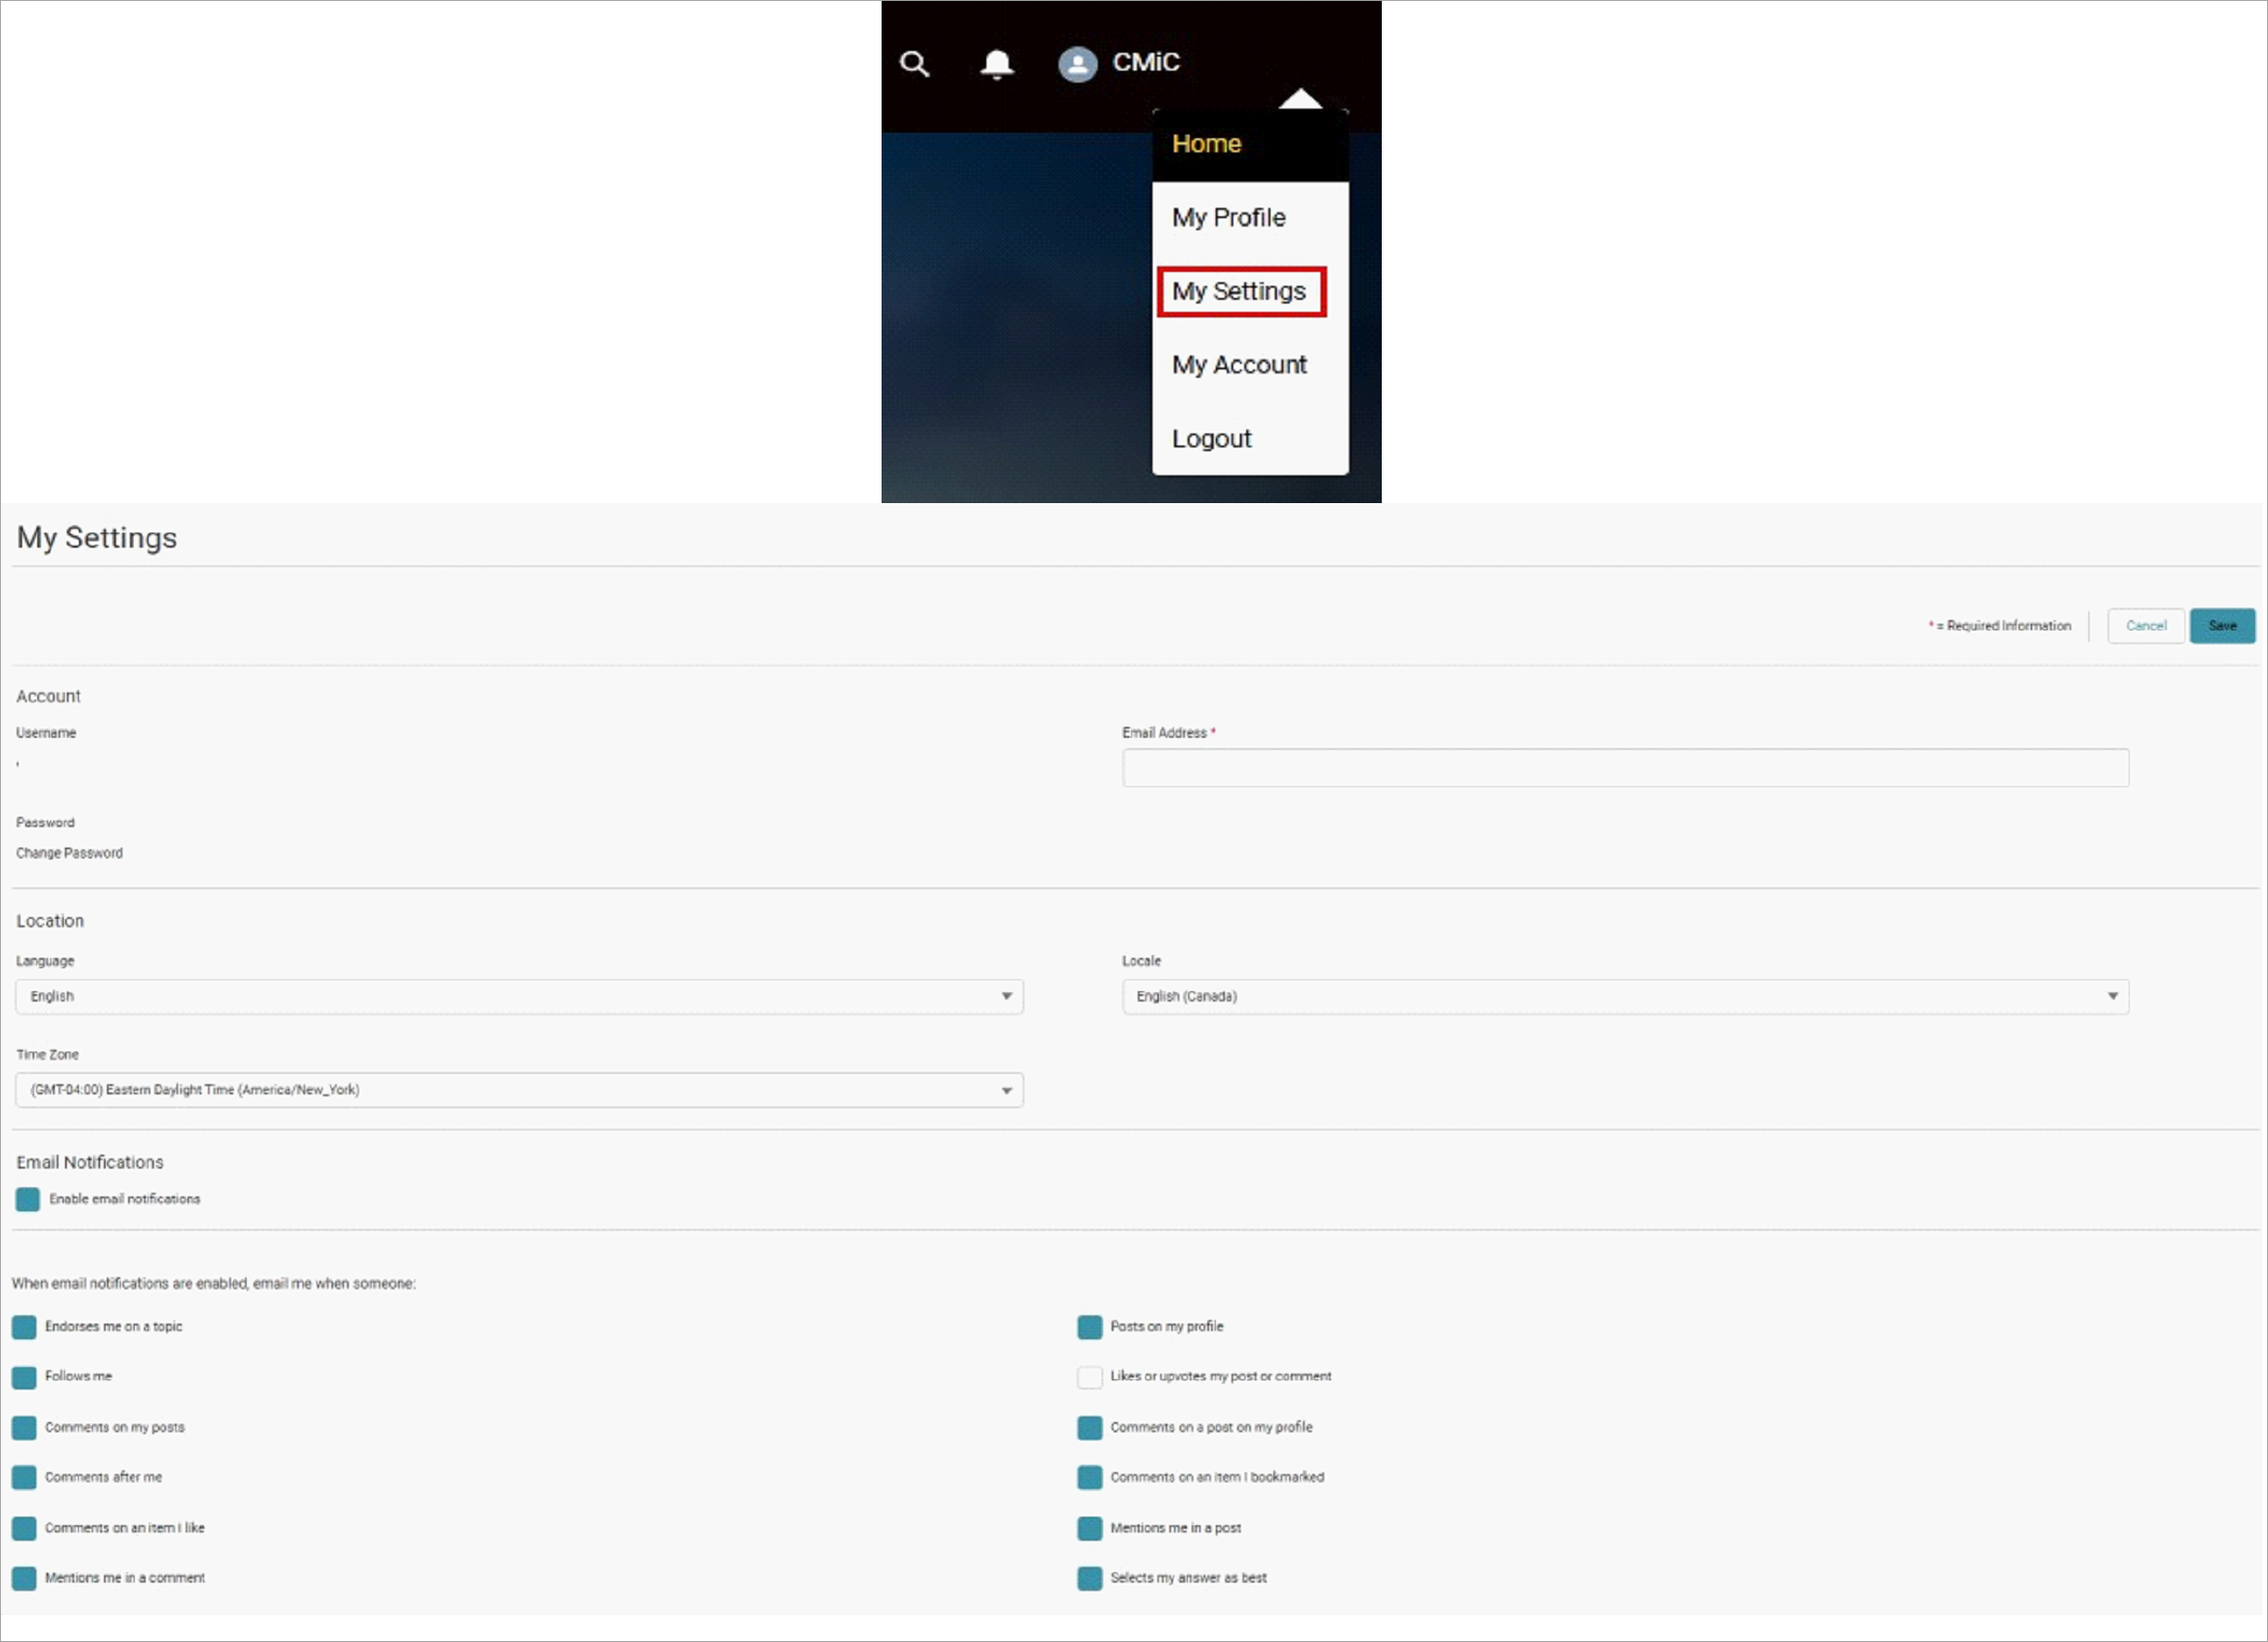Click the Cancel button

(2146, 625)
